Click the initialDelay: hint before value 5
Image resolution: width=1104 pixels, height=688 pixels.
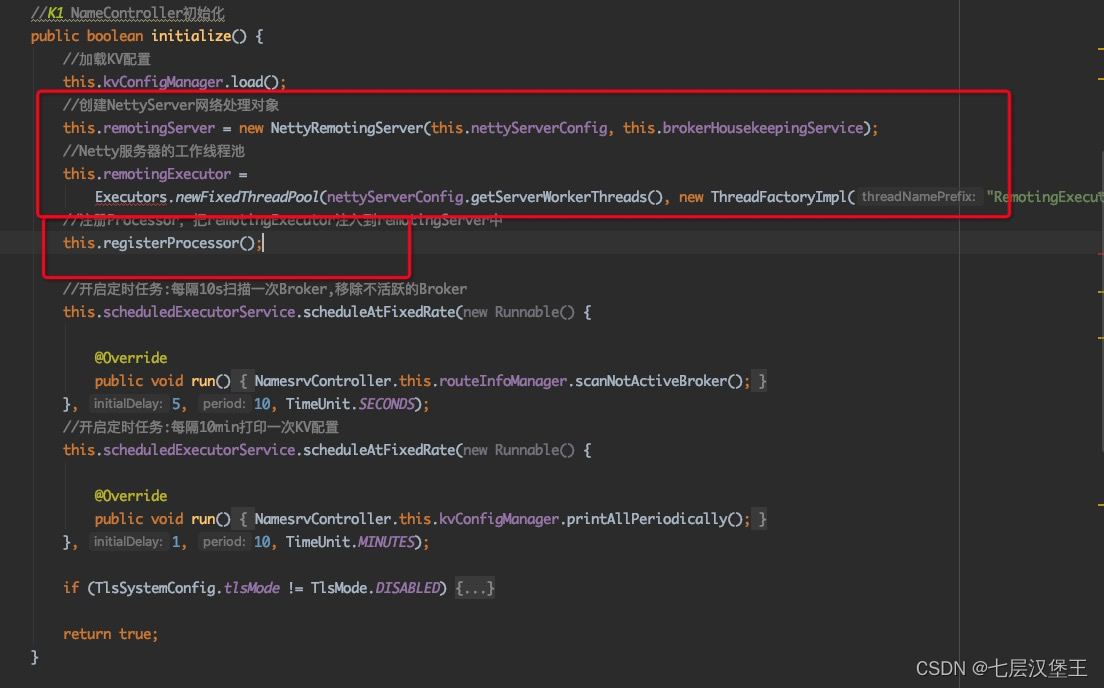pos(128,404)
